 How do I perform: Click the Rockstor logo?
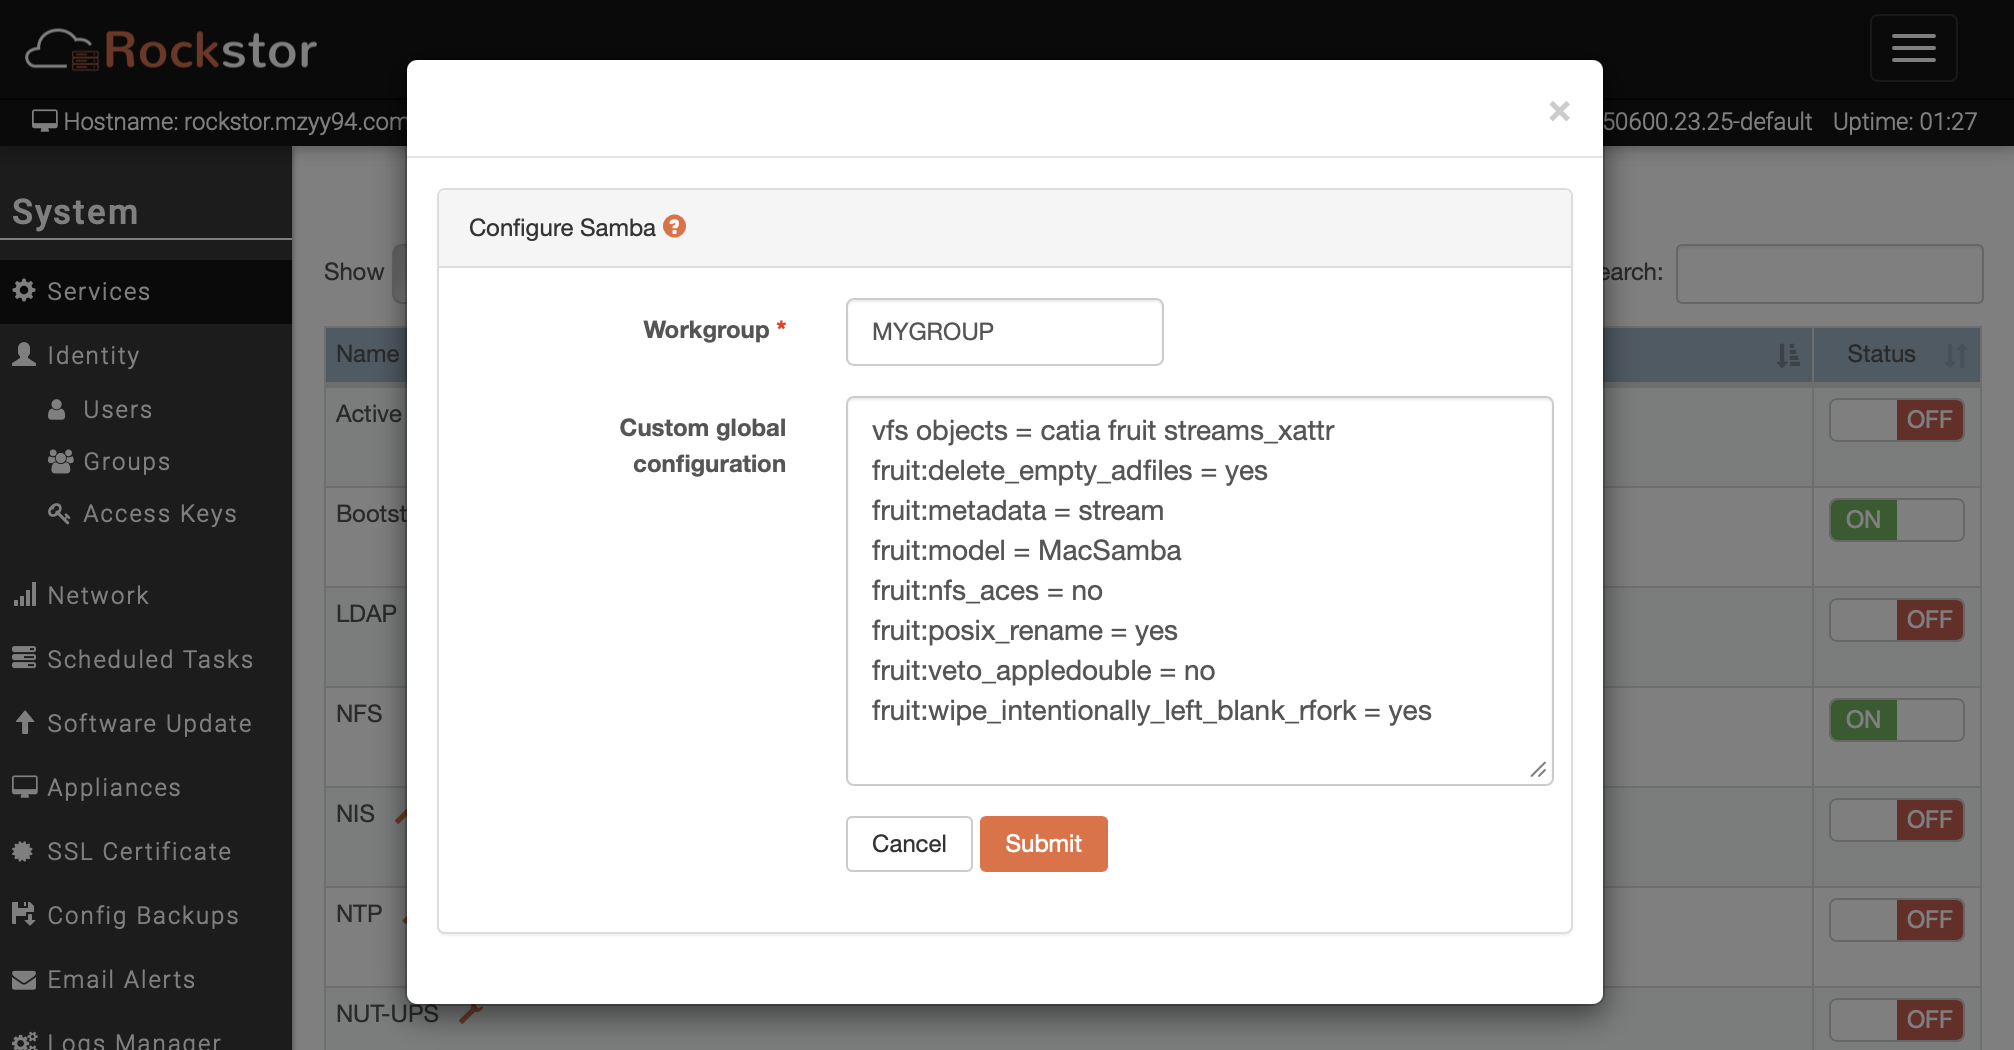click(x=171, y=50)
